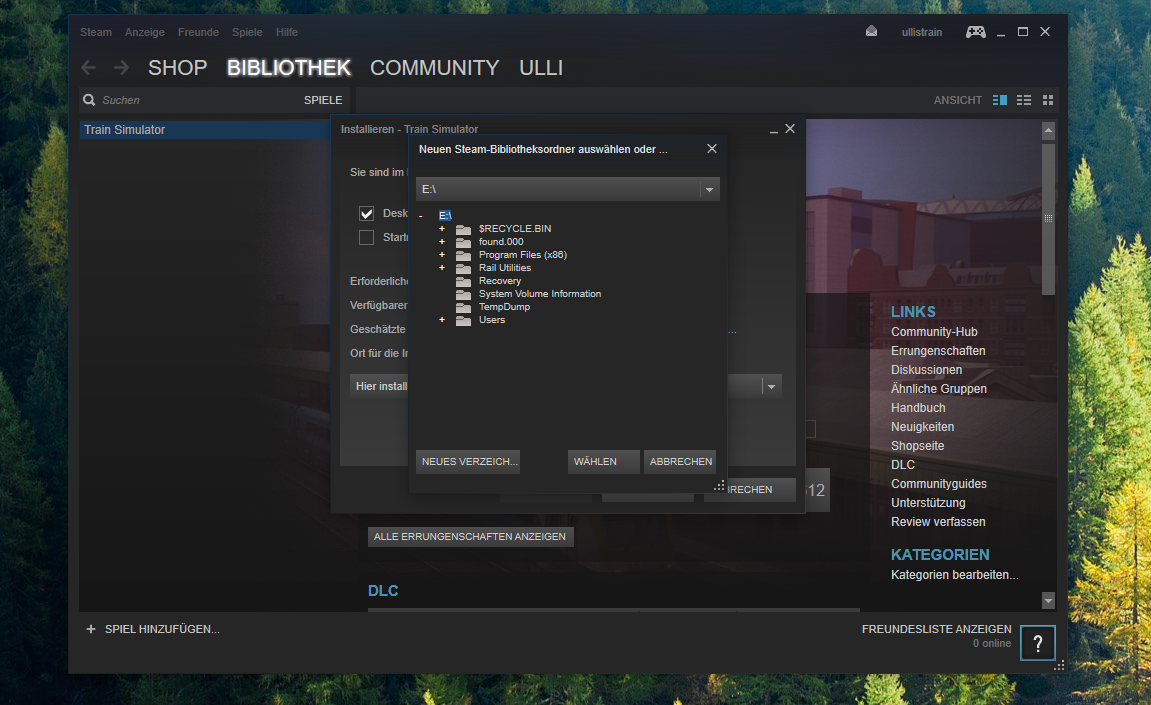1151x705 pixels.
Task: Open the ullistrain account menu
Action: click(x=922, y=32)
